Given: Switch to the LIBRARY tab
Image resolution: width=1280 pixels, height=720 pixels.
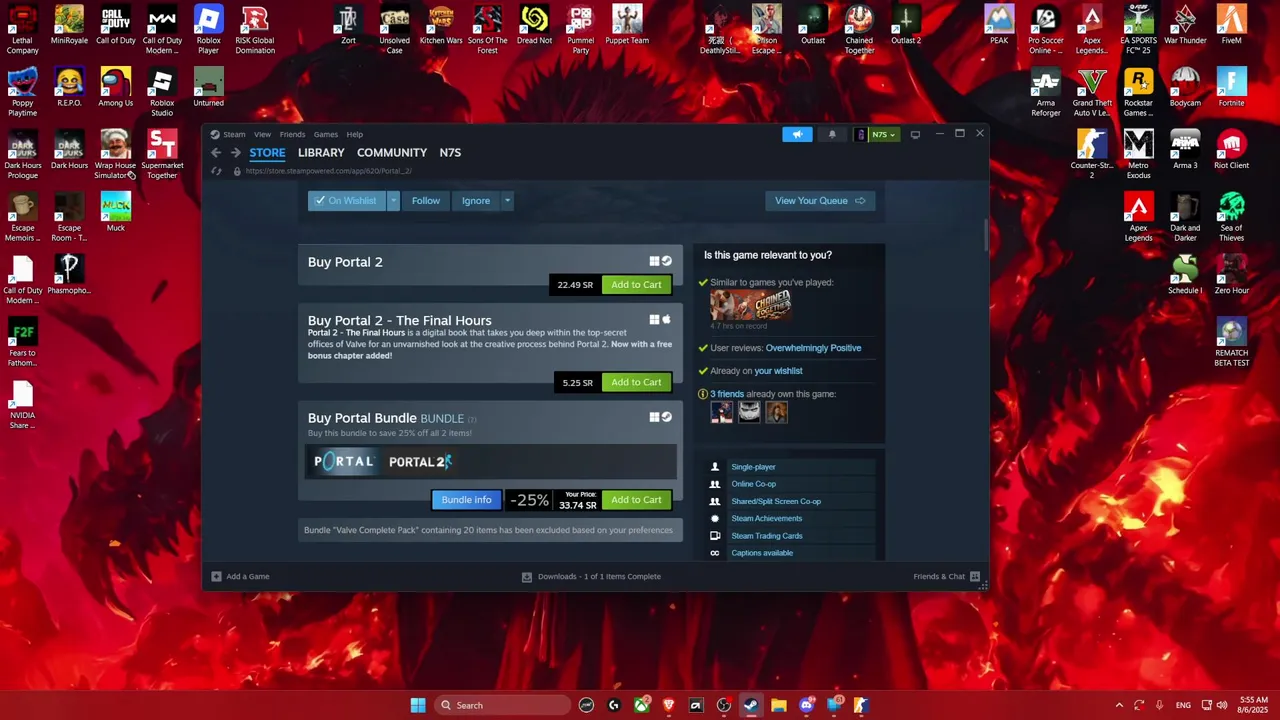Looking at the screenshot, I should coord(321,153).
